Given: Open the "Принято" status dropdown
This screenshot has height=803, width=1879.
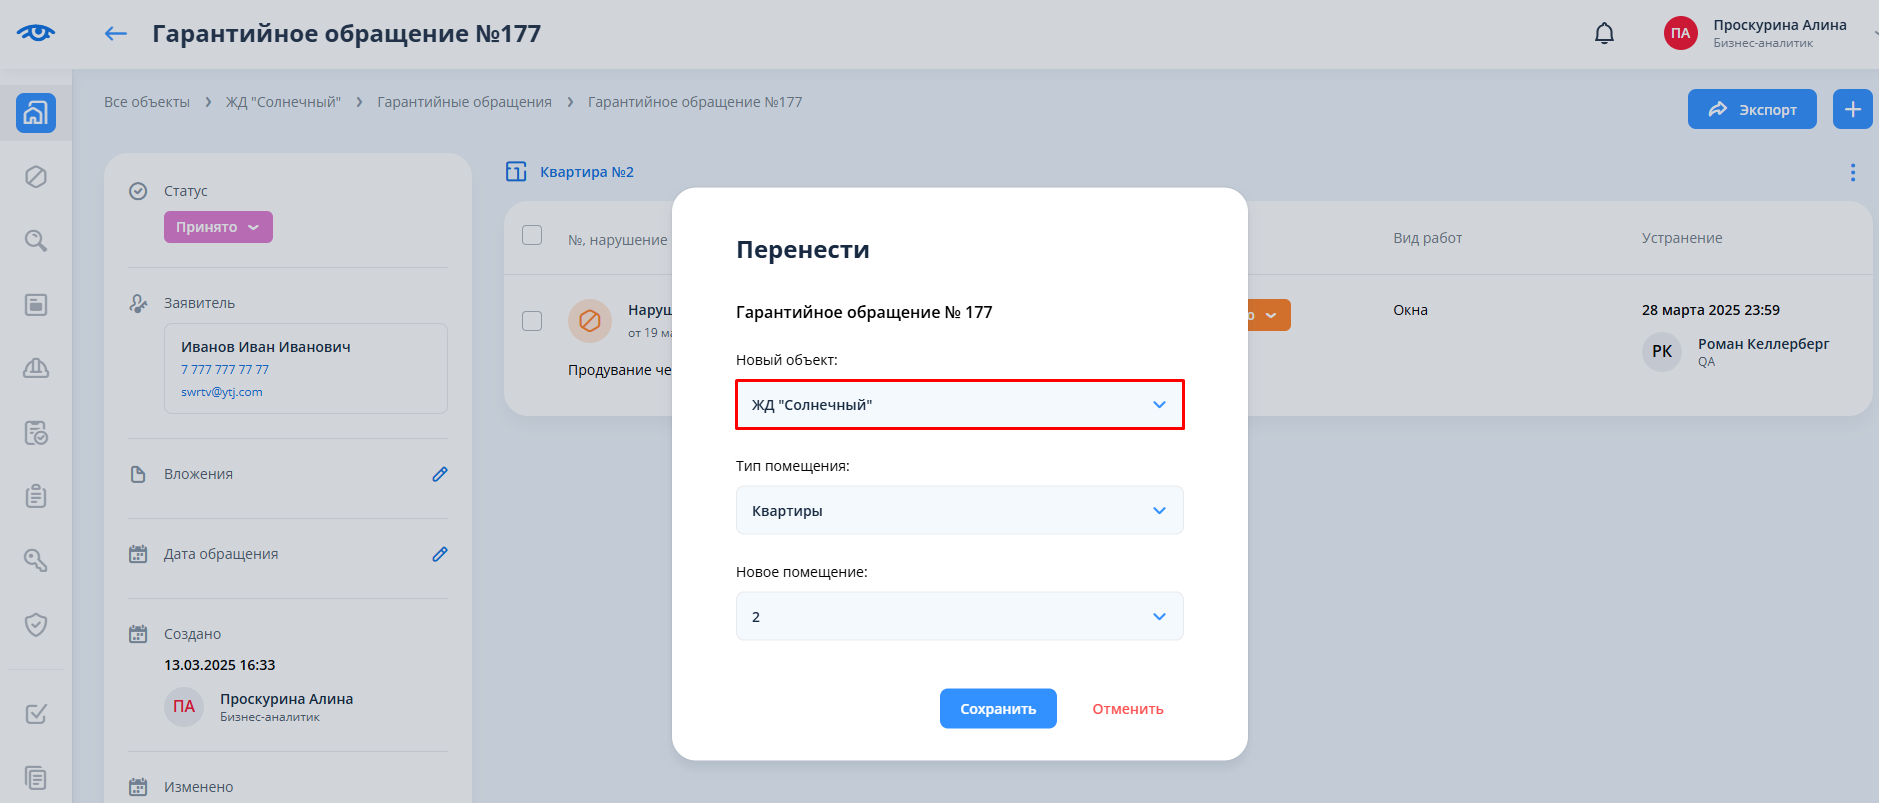Looking at the screenshot, I should pyautogui.click(x=218, y=227).
